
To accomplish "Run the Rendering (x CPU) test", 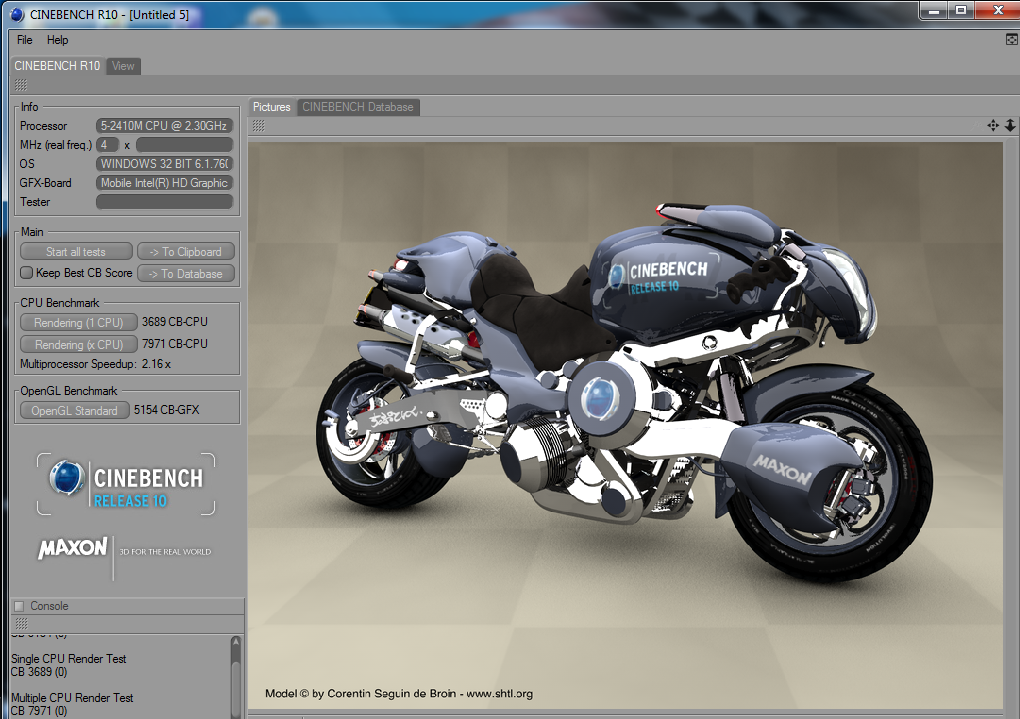I will pos(79,344).
